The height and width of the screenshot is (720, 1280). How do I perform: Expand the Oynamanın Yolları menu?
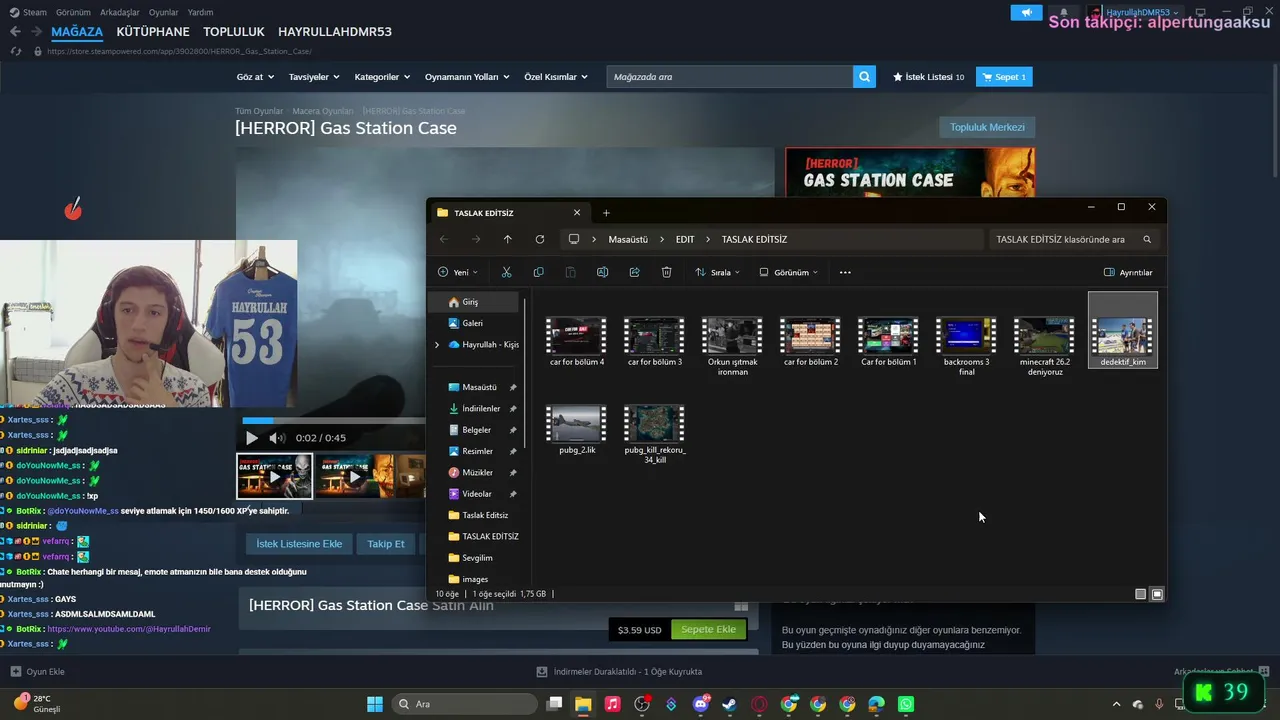467,77
